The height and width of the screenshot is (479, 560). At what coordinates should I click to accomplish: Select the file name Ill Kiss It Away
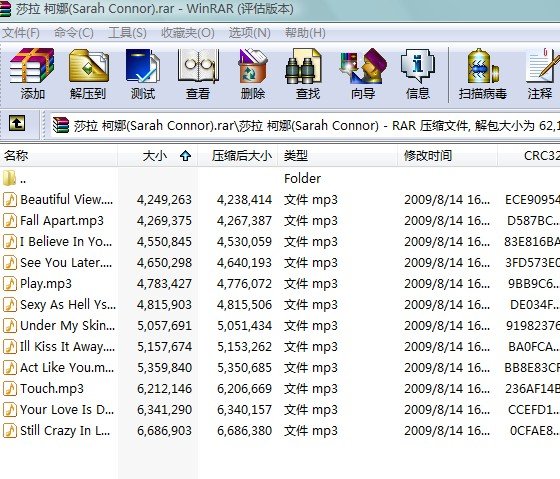click(x=67, y=346)
